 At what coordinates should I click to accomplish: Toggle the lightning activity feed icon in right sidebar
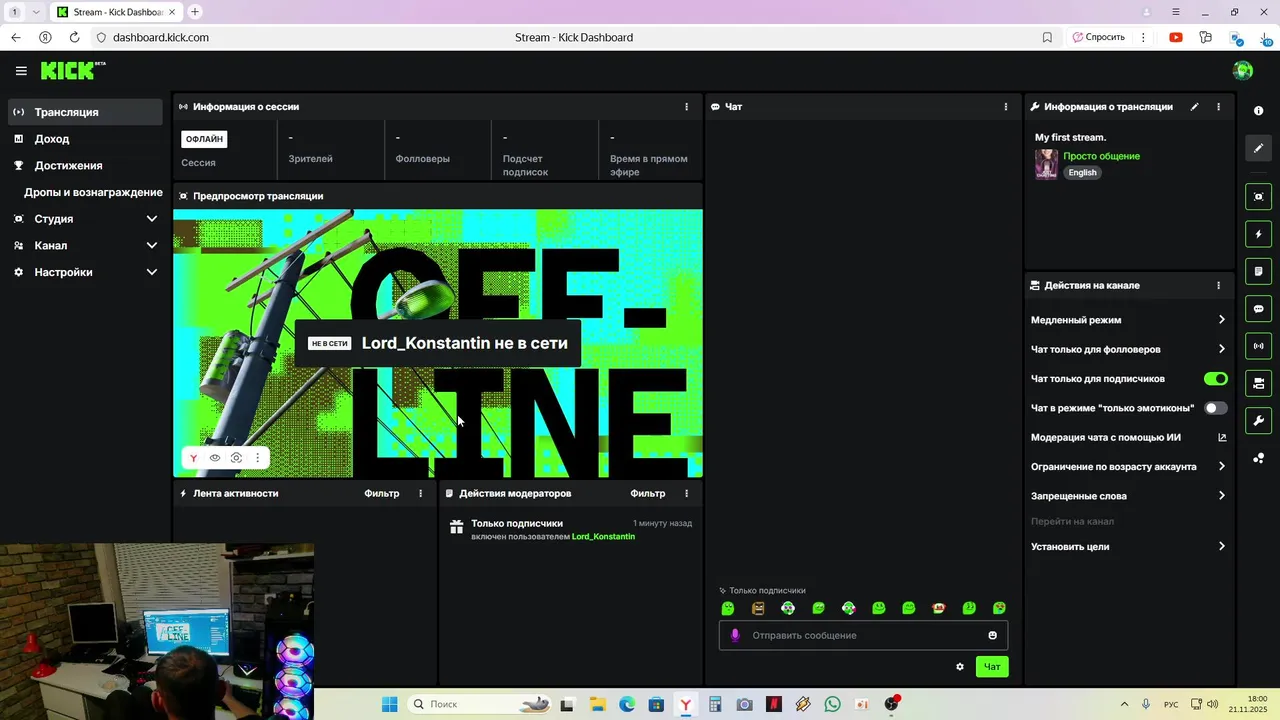tap(1259, 234)
